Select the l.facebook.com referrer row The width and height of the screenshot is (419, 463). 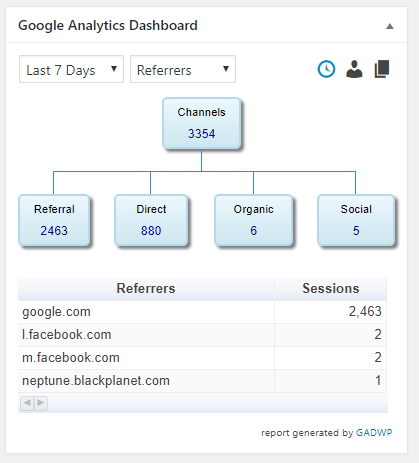[202, 335]
